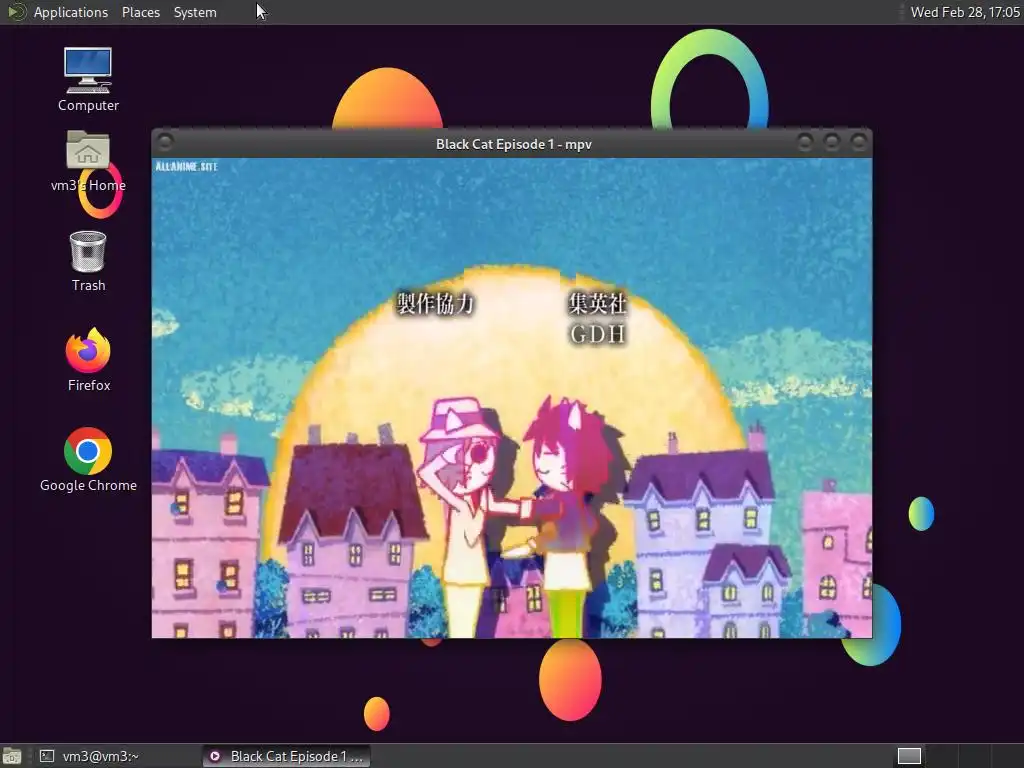Click the Show Desktop icon in bottom panel

[12, 756]
